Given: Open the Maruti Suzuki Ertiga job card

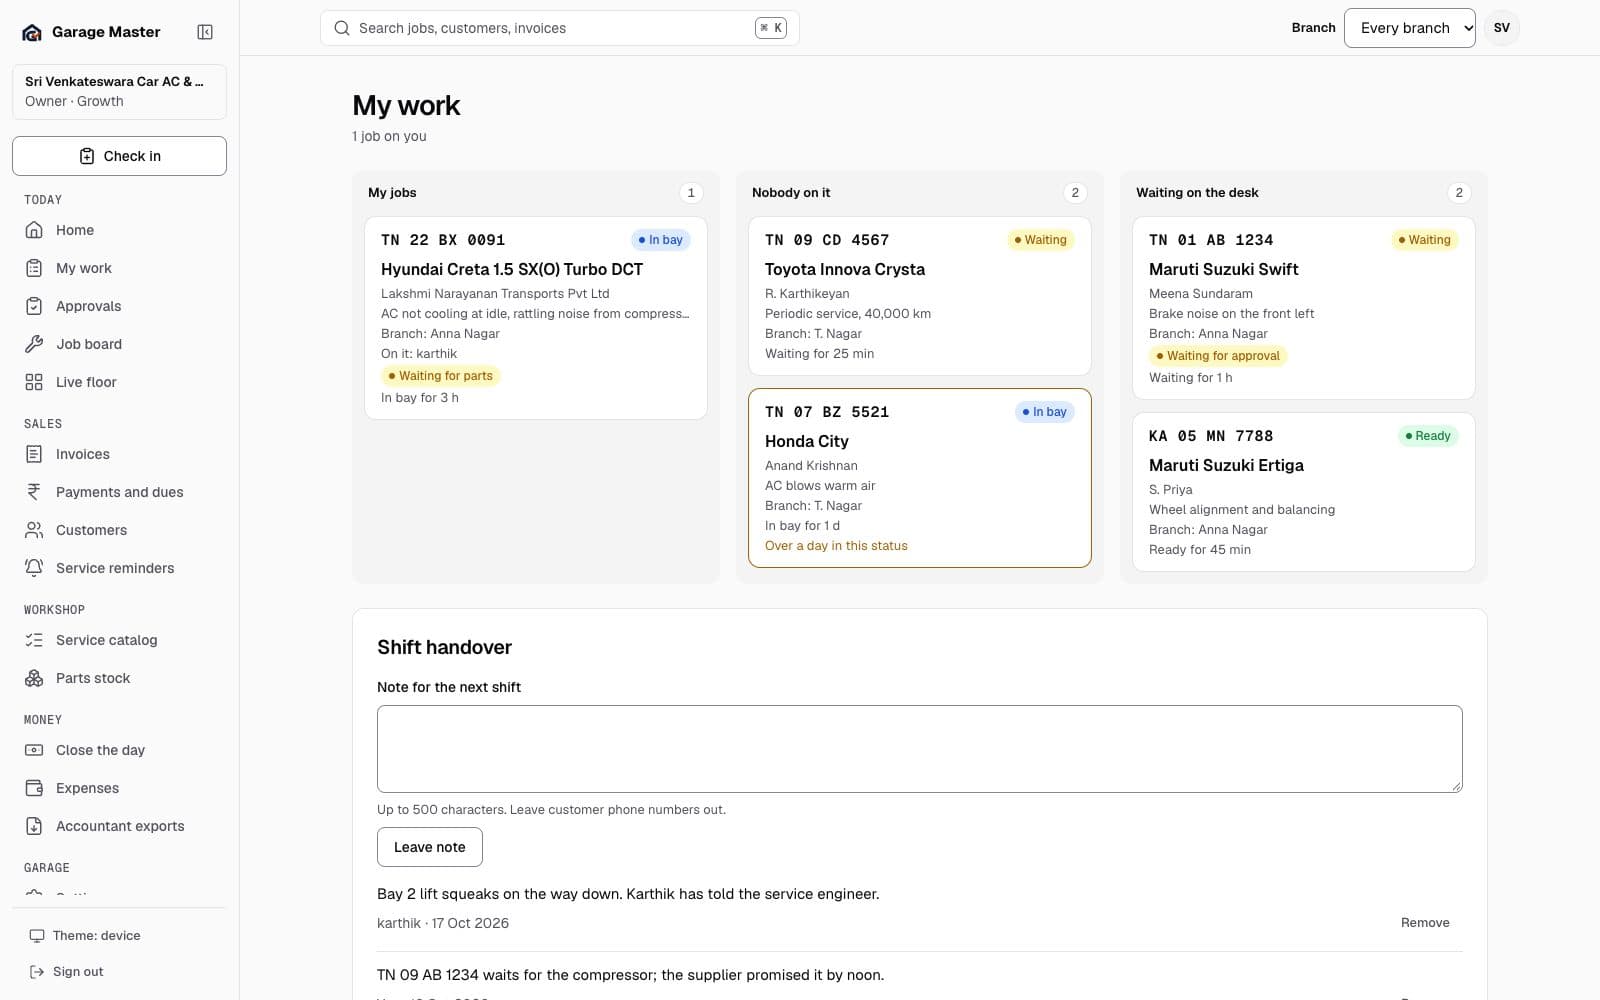Looking at the screenshot, I should [x=1304, y=492].
